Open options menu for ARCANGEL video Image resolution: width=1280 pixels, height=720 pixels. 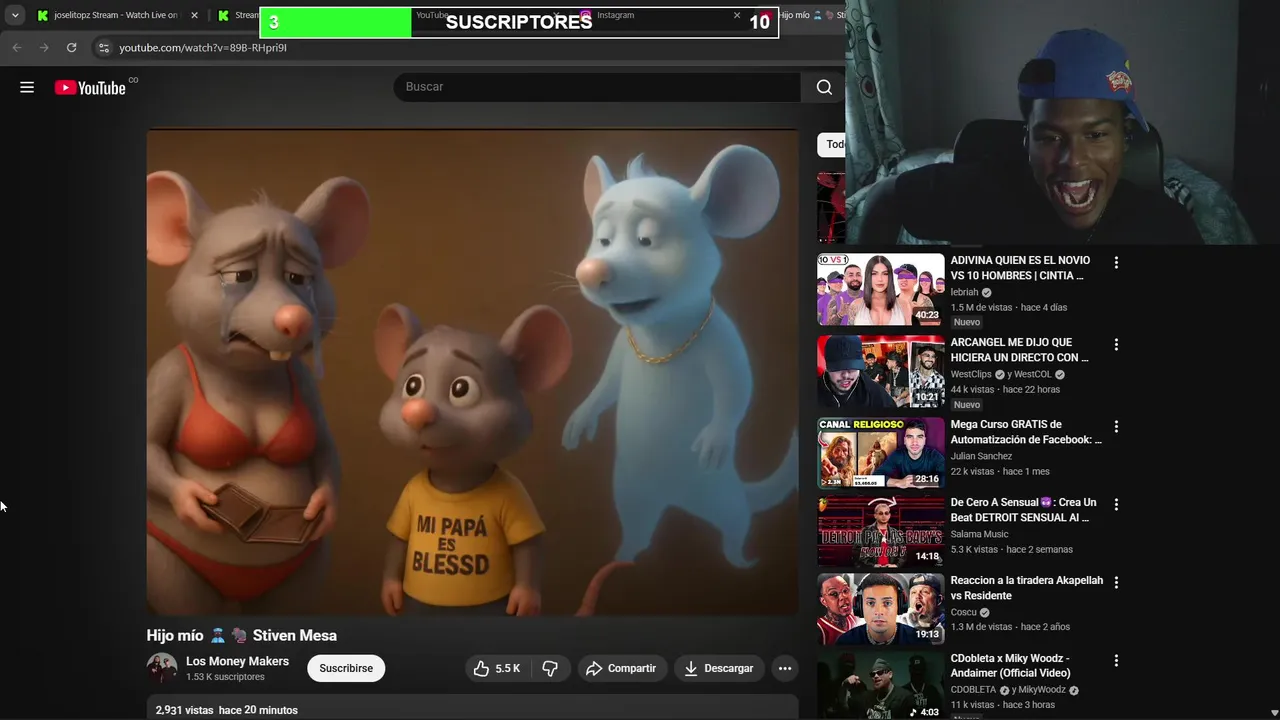[1116, 345]
